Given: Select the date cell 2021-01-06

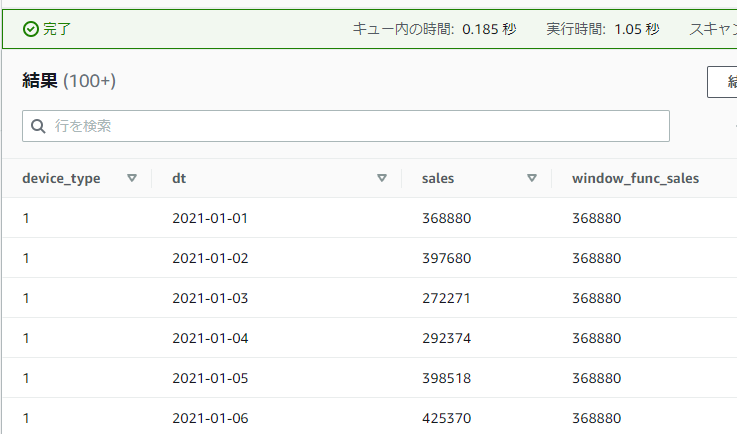Looking at the screenshot, I should tap(210, 418).
